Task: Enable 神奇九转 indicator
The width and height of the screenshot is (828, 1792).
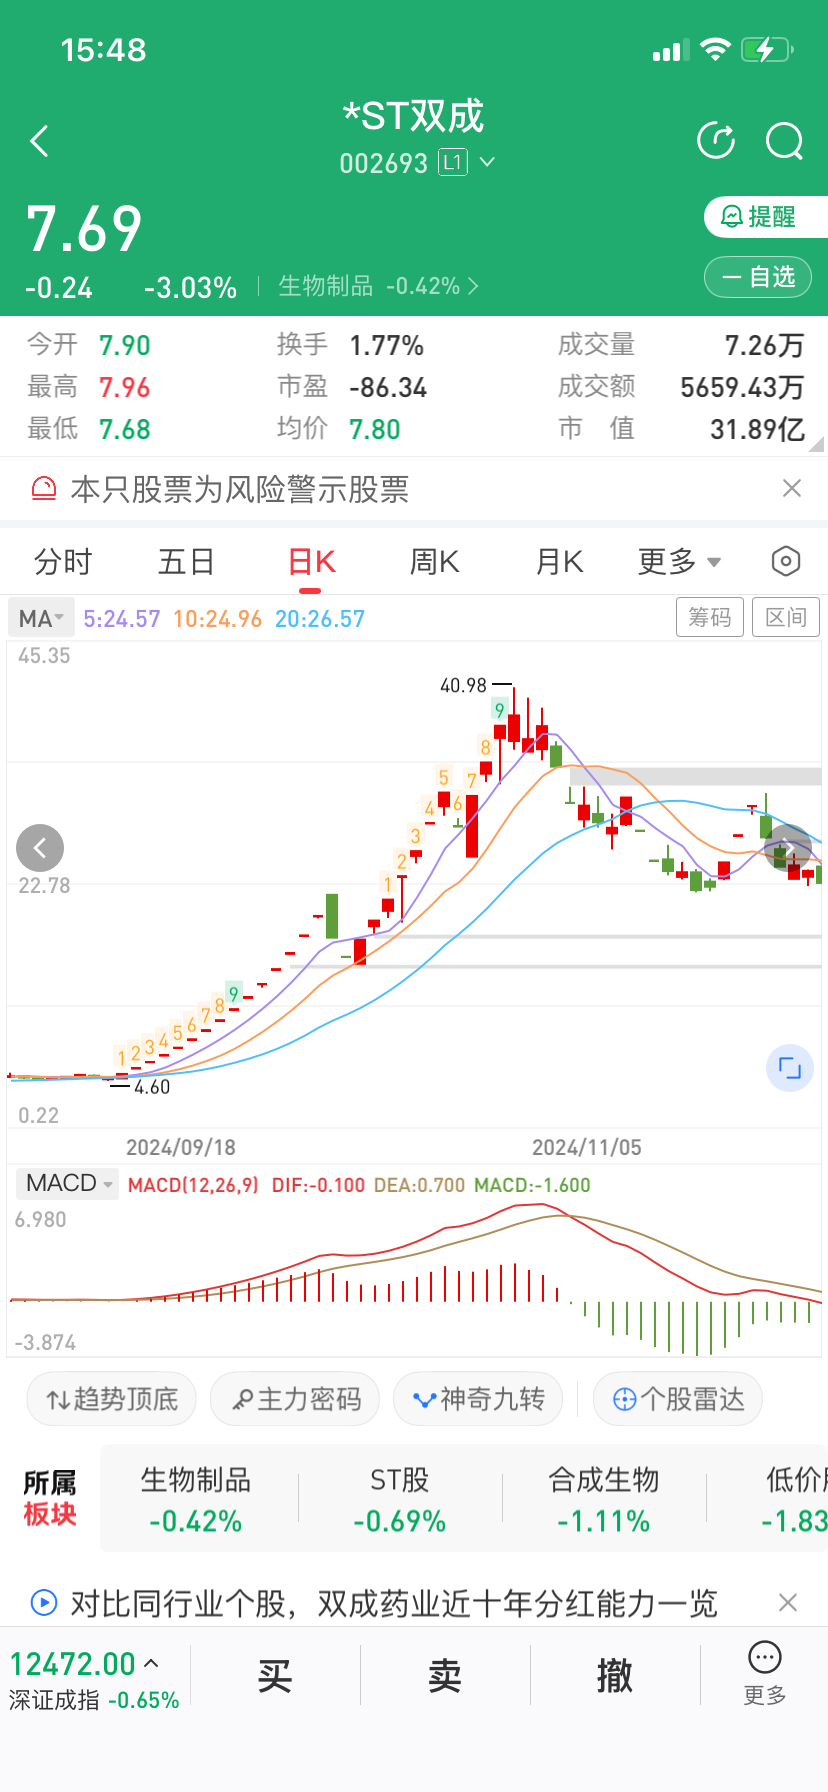Action: [478, 1399]
